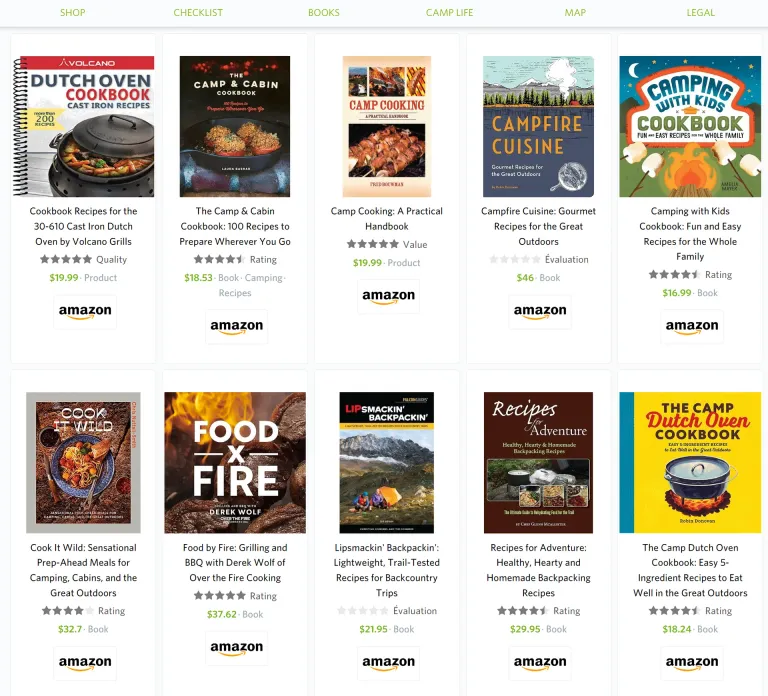Open Campfire Cuisine title link
This screenshot has height=696, width=768.
[x=538, y=226]
